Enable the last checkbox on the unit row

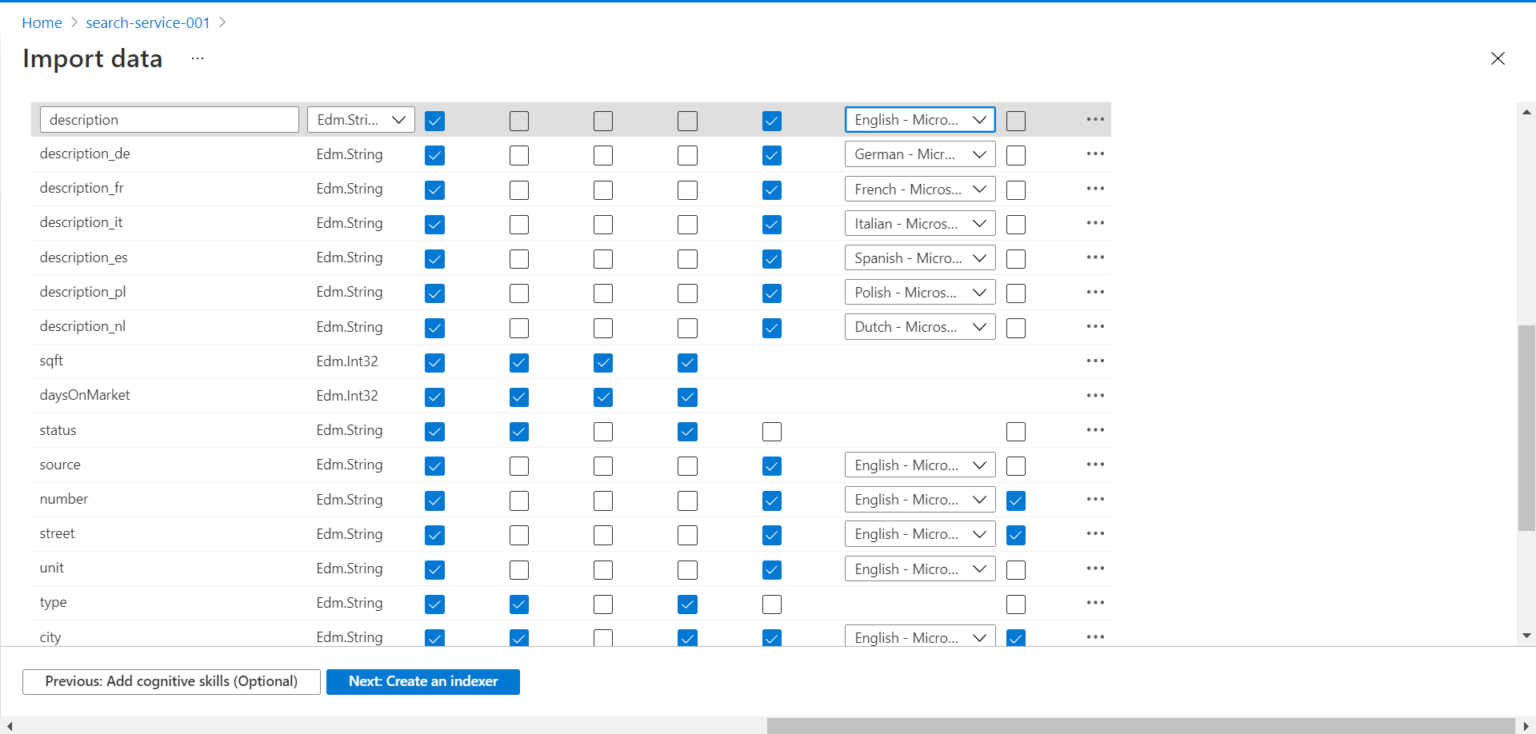coord(1015,569)
